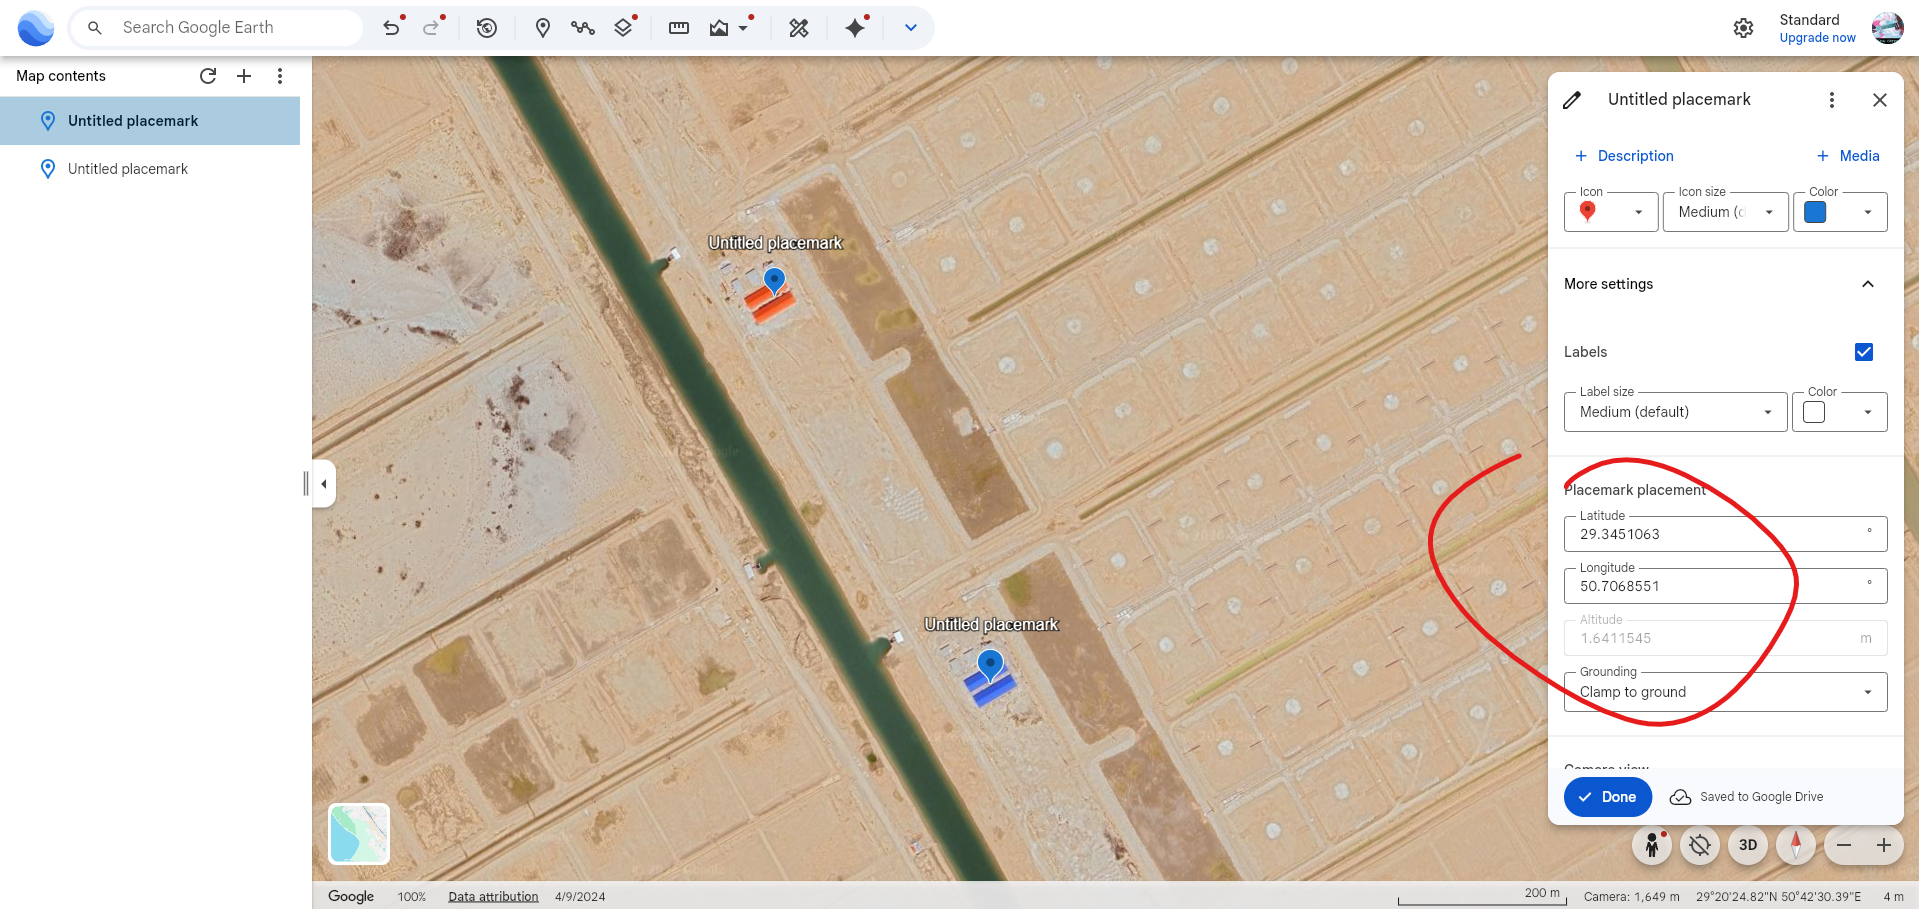Launch the Gemini sparkle assistant
Screen dimensions: 1919x909
(x=855, y=28)
